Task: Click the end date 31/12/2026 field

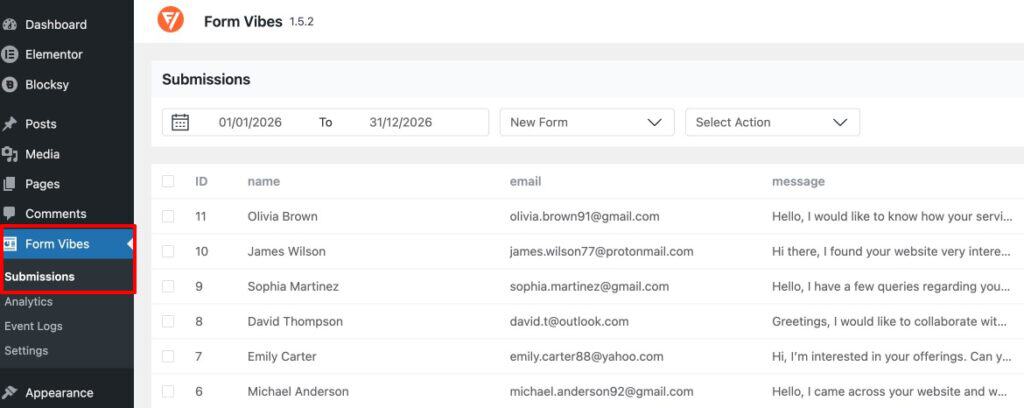Action: [x=400, y=122]
